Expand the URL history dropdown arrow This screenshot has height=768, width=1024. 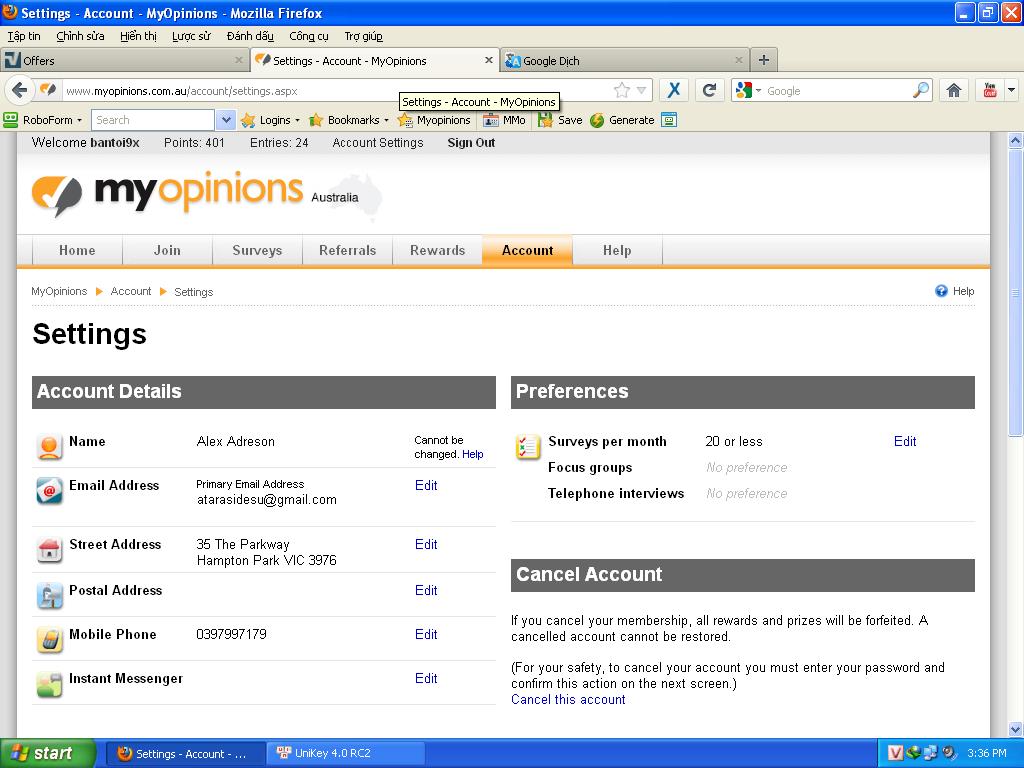coord(641,90)
